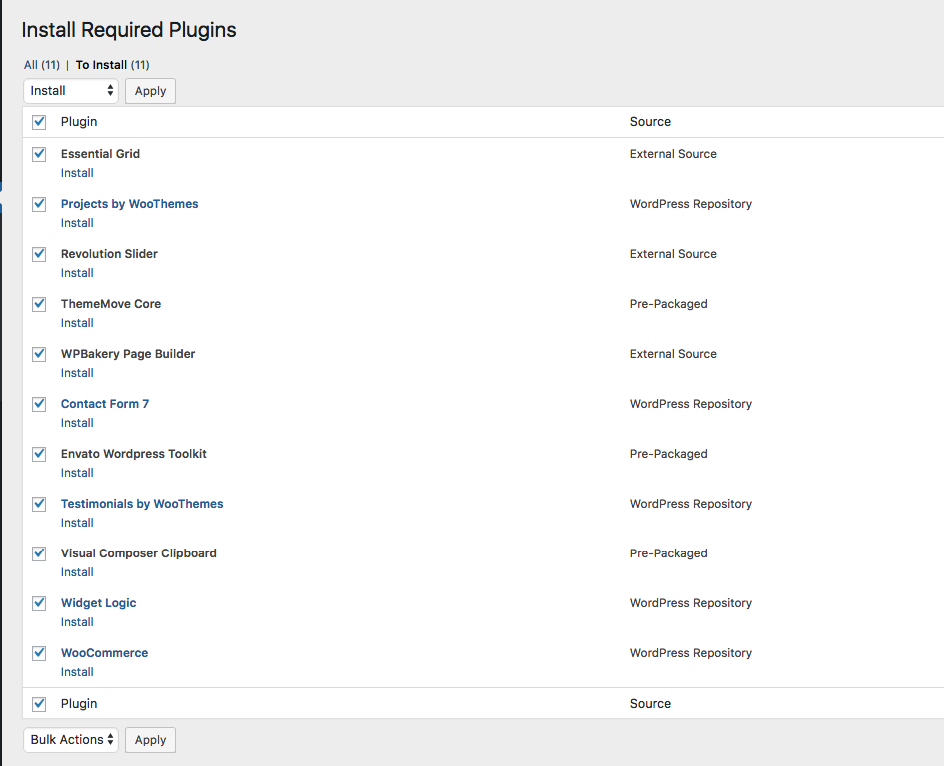The height and width of the screenshot is (766, 944).
Task: Select the Revolution Slider plugin name
Action: click(x=109, y=254)
